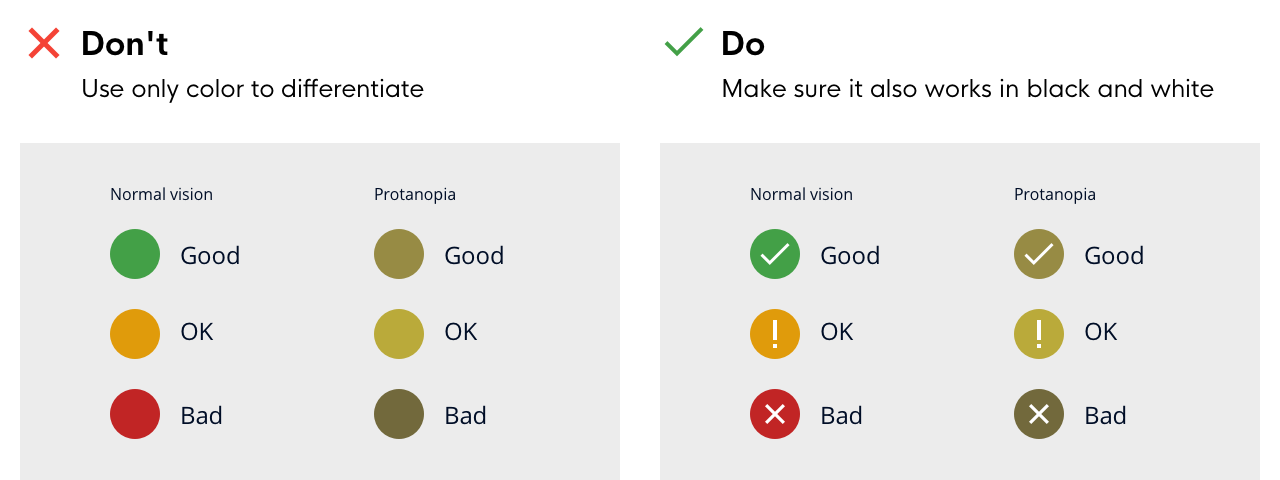Screen dimensions: 1280x480
Task: Select the green checkmark Good icon under Normal vision
Action: [775, 254]
